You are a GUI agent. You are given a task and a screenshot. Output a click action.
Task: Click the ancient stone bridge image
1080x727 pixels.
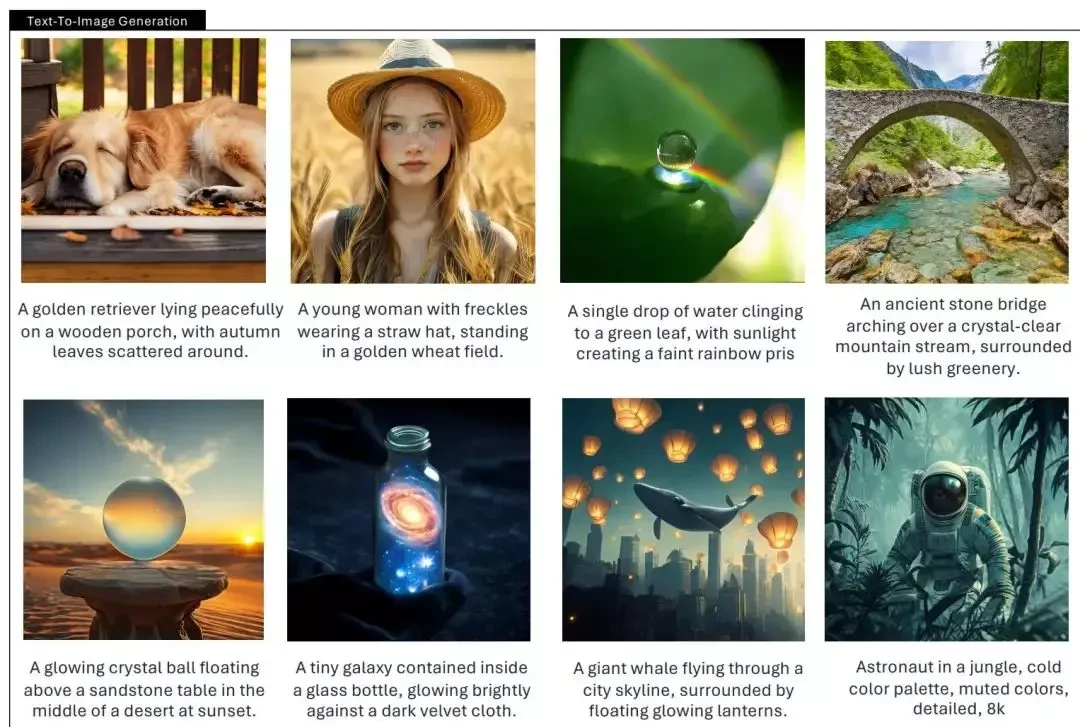pyautogui.click(x=946, y=162)
